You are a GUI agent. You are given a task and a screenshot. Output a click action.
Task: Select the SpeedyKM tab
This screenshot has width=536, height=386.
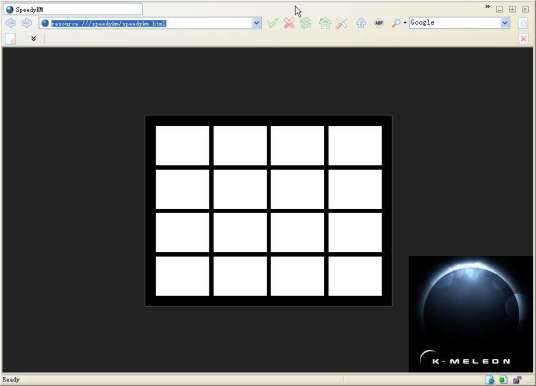point(73,10)
